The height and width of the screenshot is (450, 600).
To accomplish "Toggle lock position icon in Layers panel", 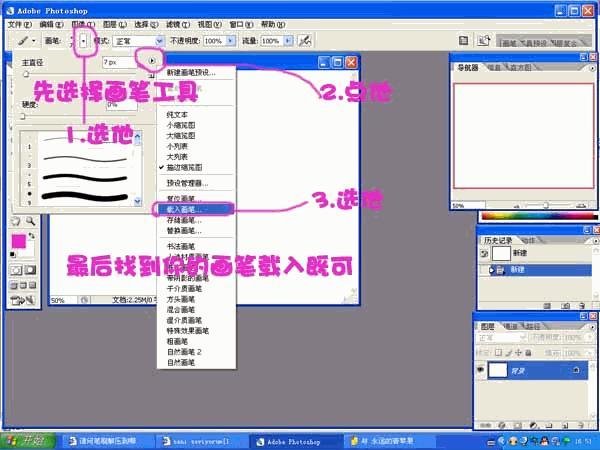I will [x=518, y=352].
